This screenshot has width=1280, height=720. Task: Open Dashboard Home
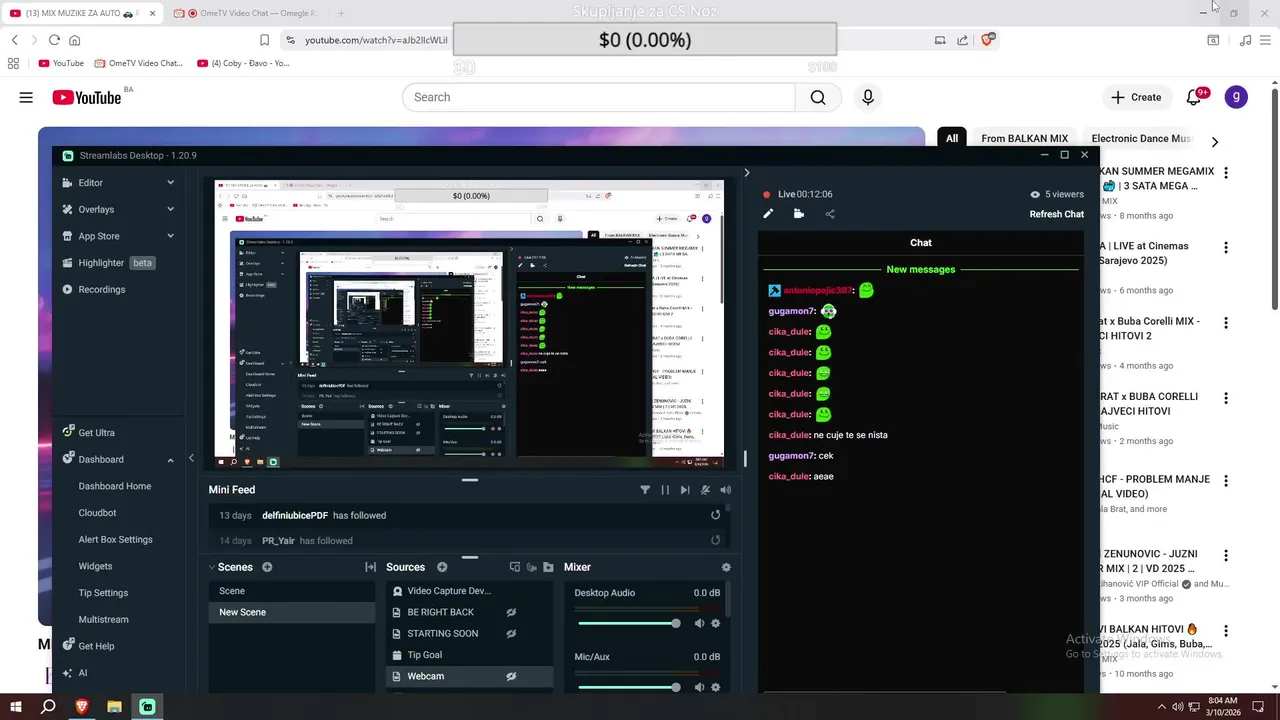[x=115, y=486]
